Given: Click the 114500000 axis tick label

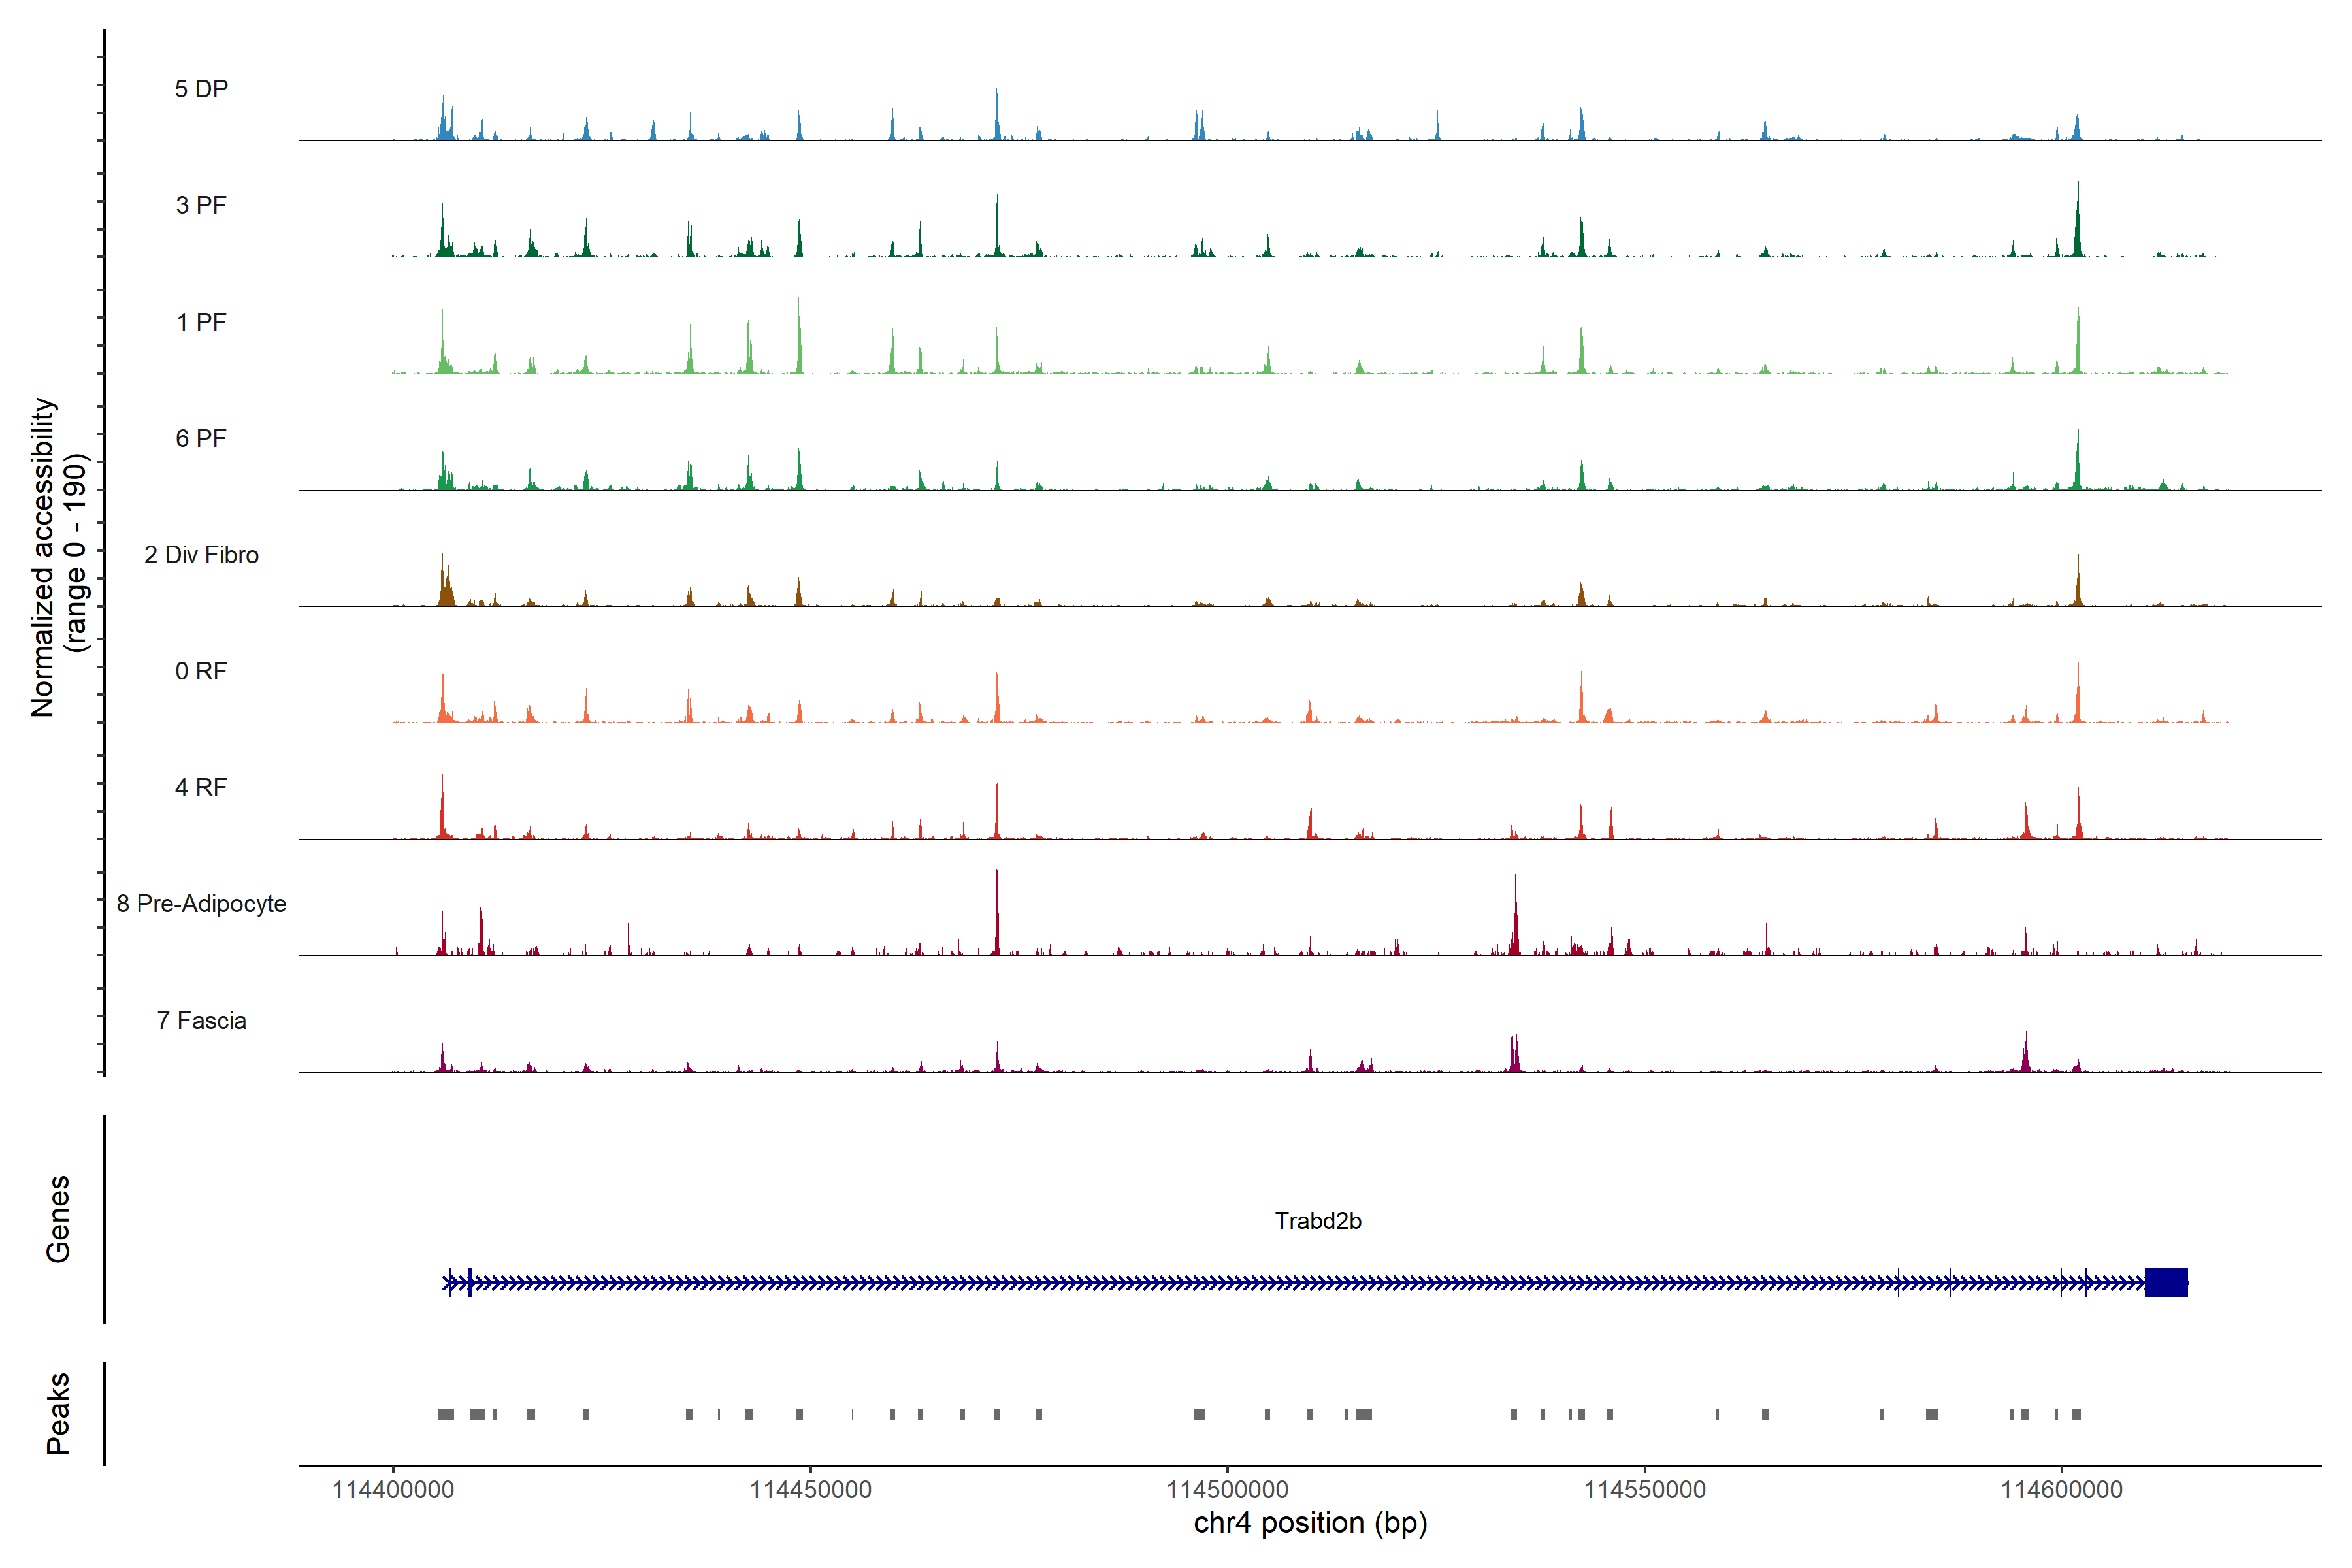Looking at the screenshot, I should point(1227,1490).
